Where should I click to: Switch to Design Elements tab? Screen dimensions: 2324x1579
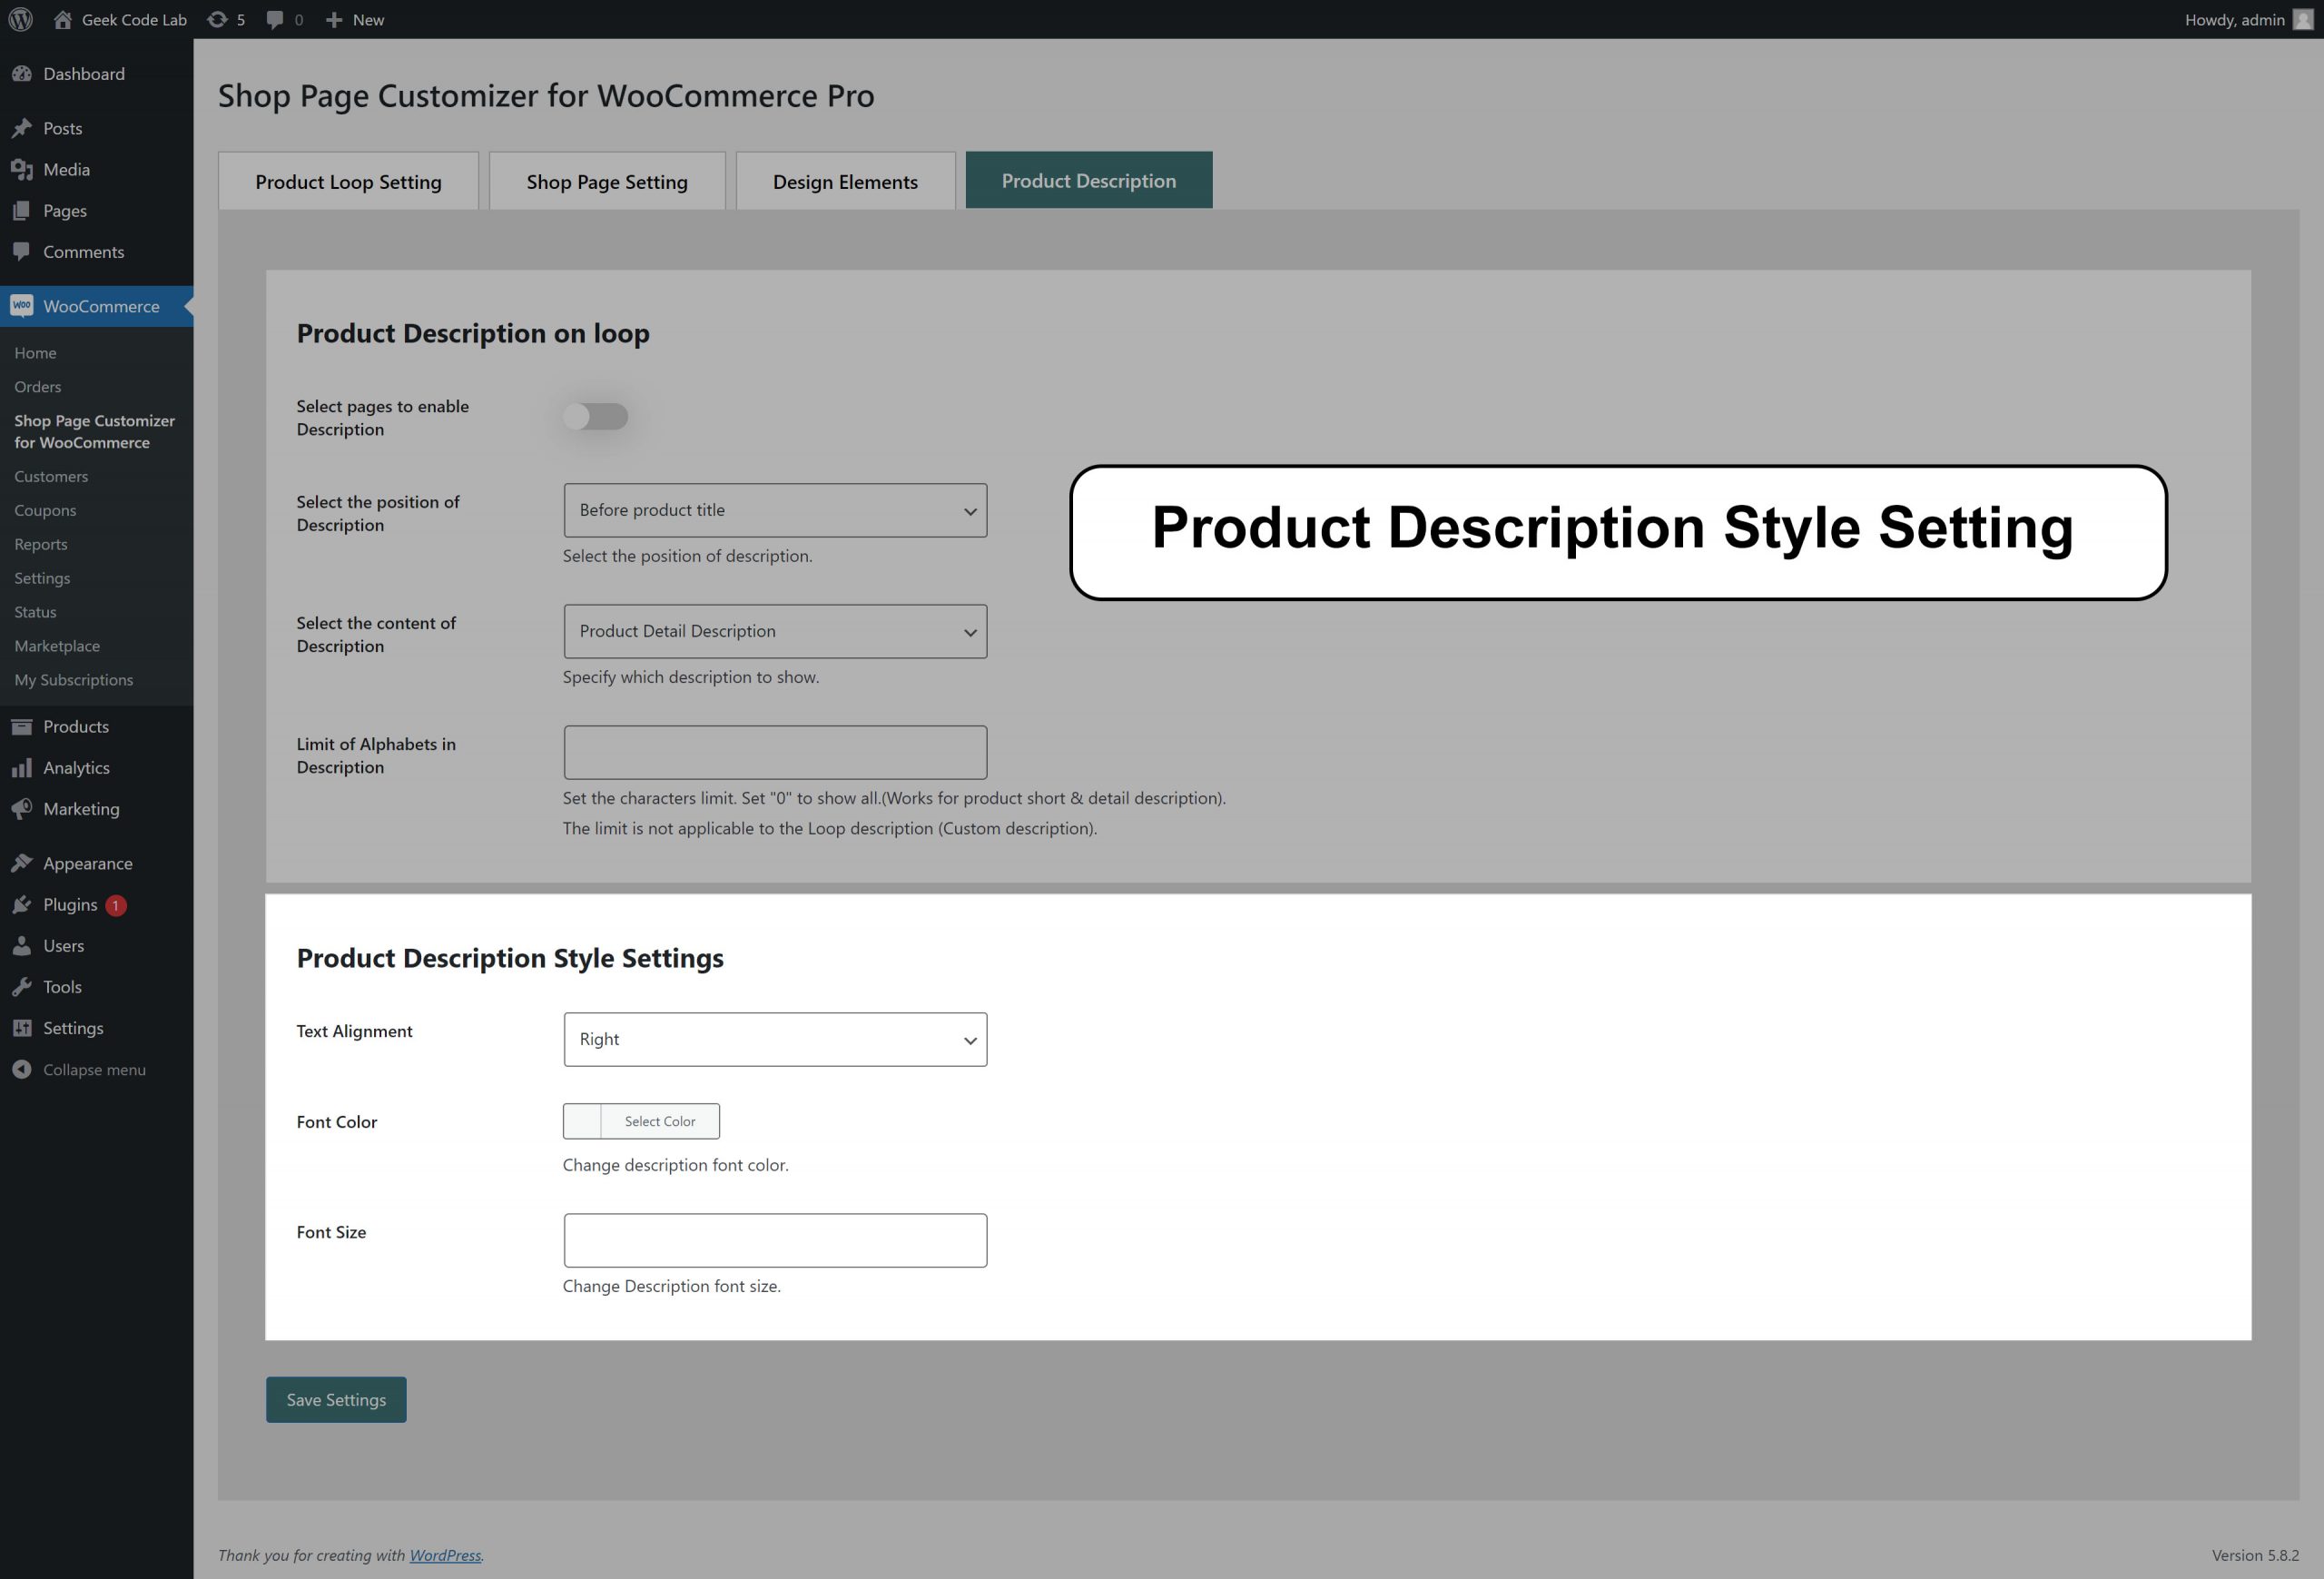point(845,181)
